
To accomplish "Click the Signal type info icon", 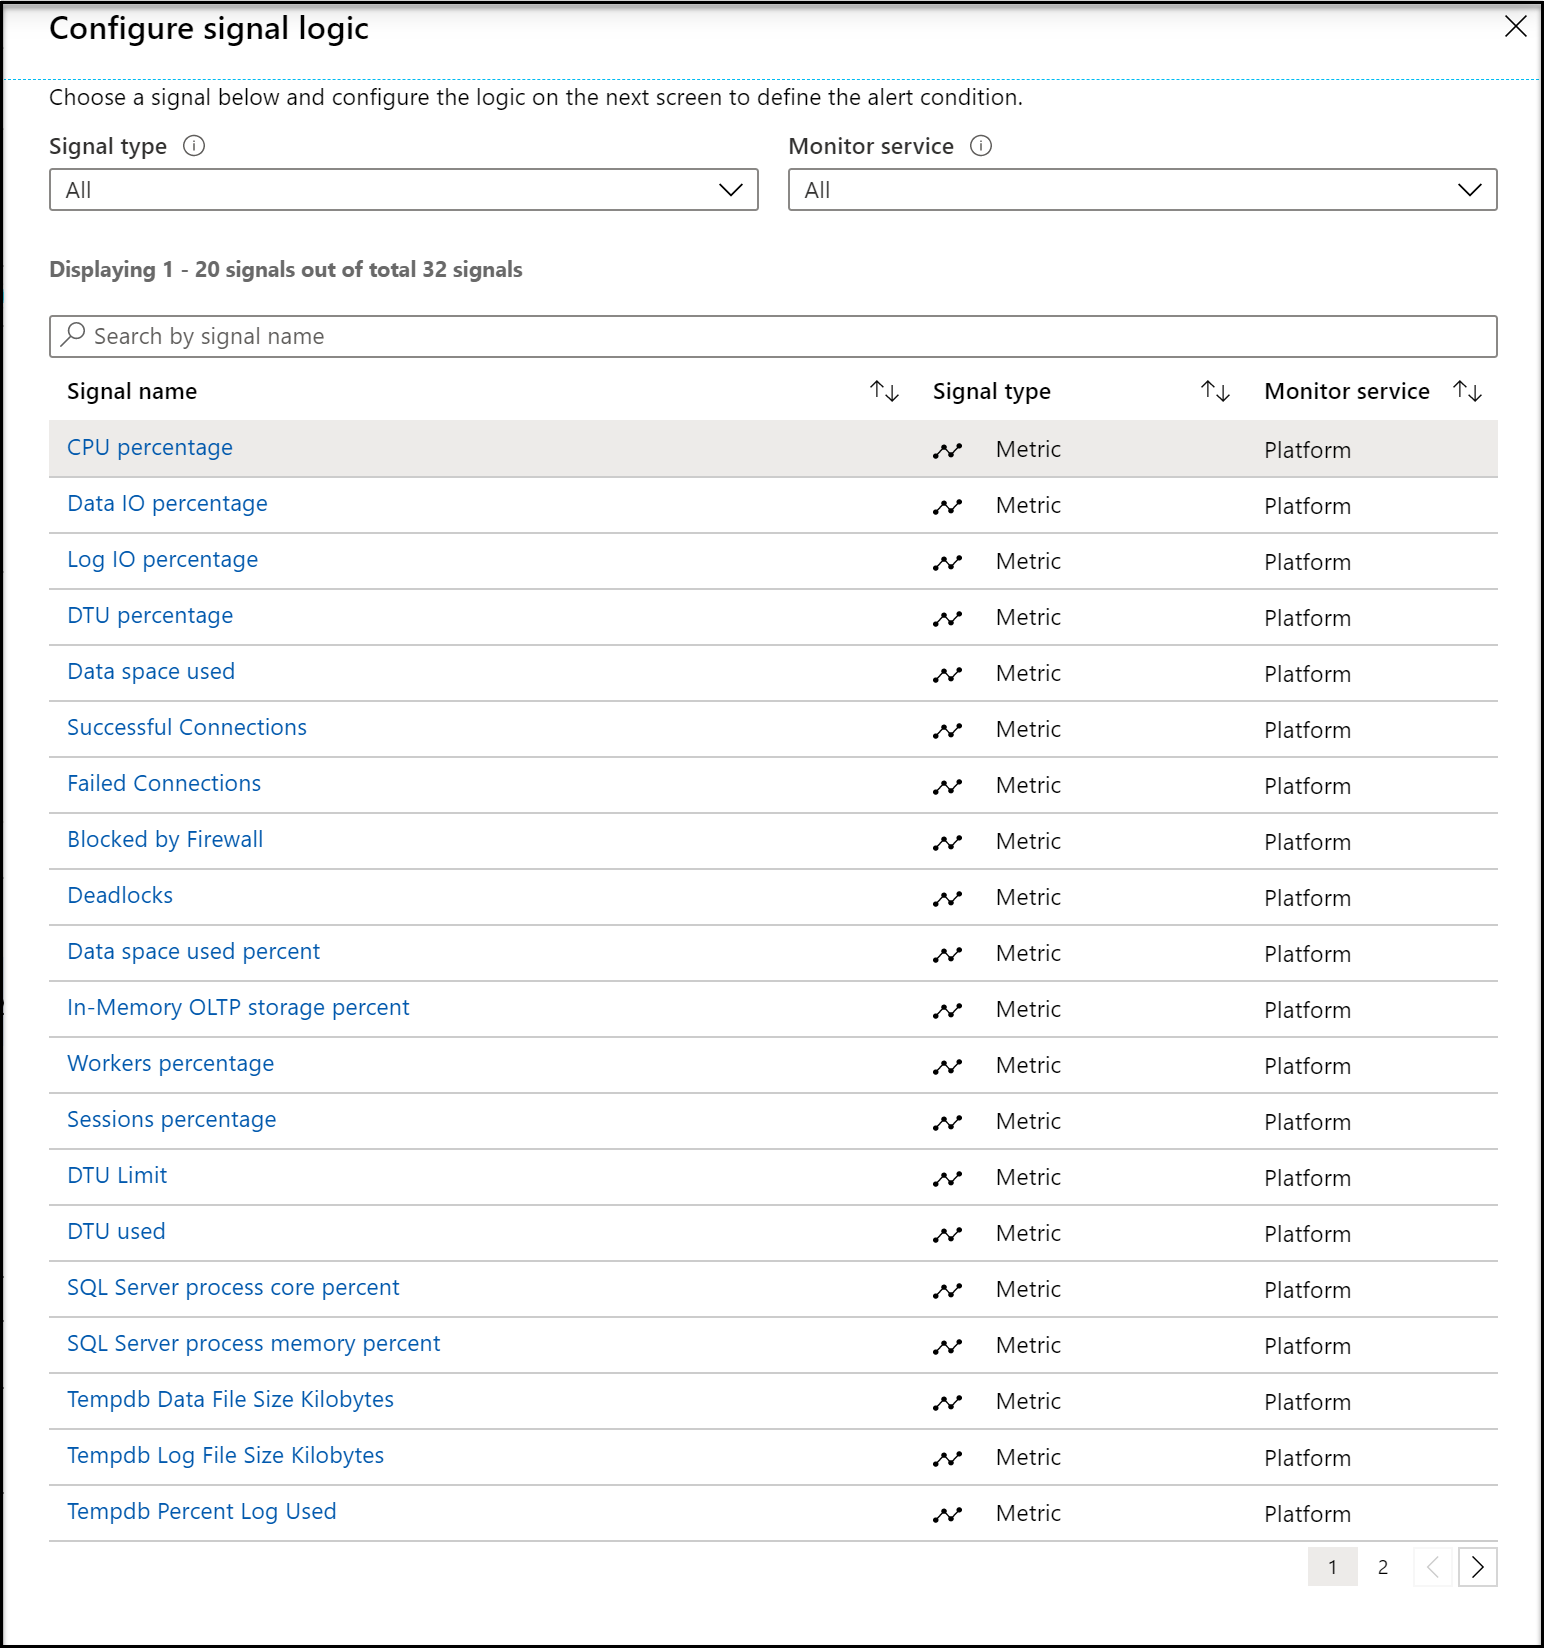I will click(x=194, y=146).
